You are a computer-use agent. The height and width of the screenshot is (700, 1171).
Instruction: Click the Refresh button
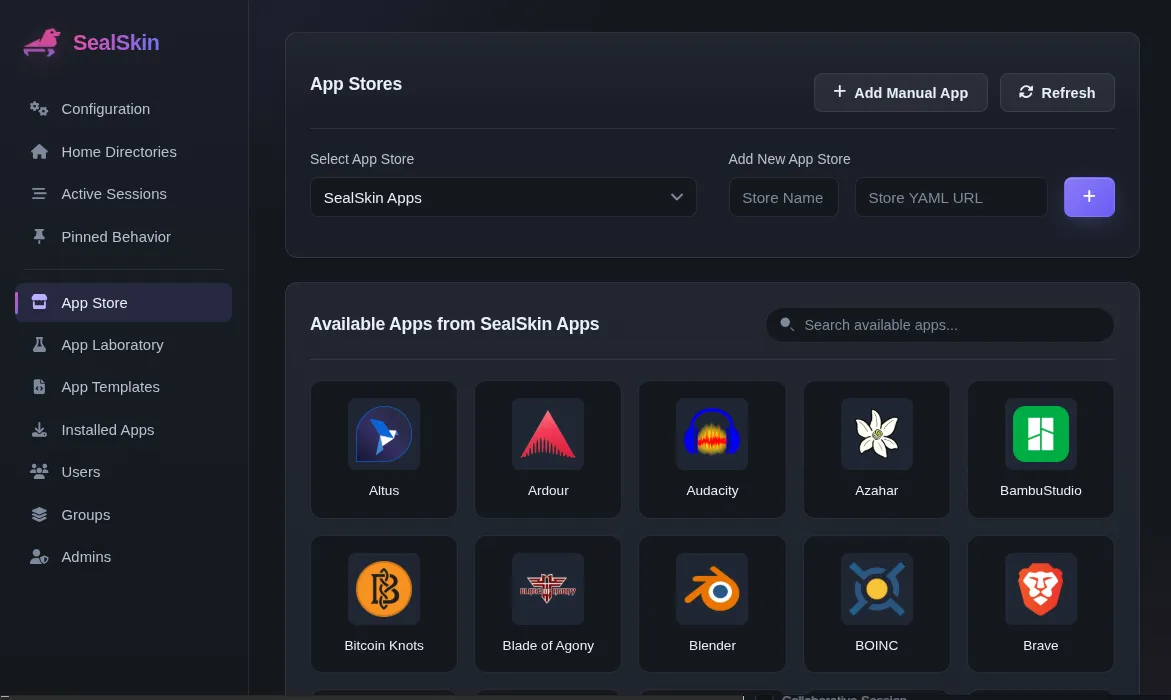pyautogui.click(x=1057, y=93)
